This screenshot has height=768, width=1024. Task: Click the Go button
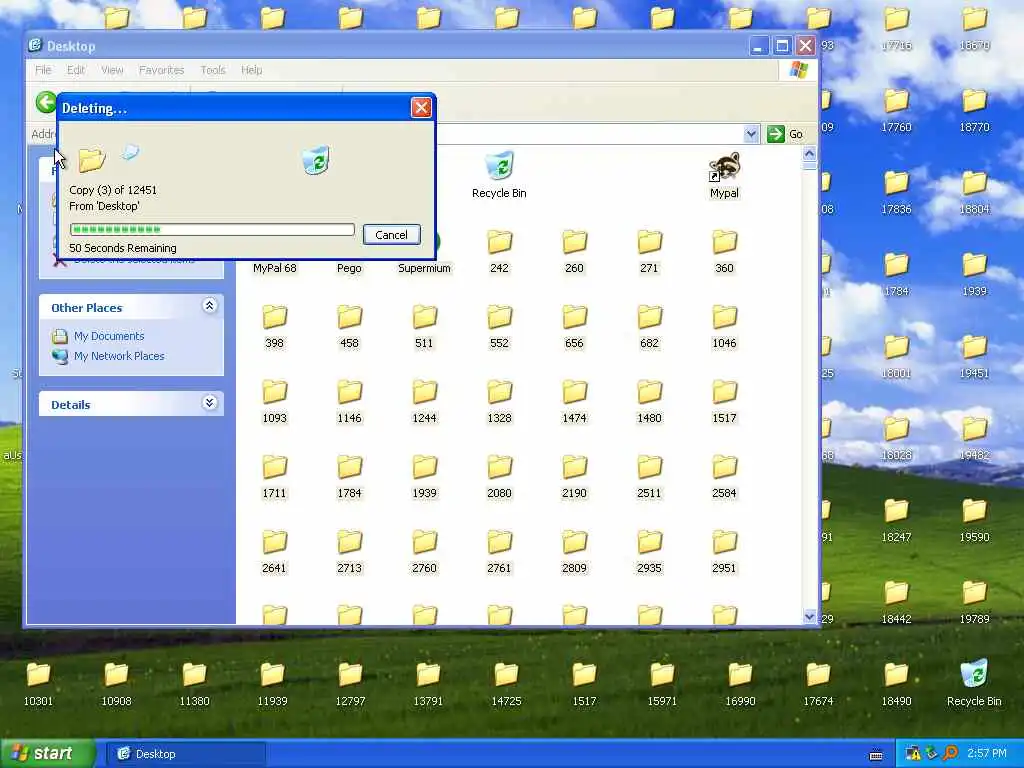click(x=786, y=134)
